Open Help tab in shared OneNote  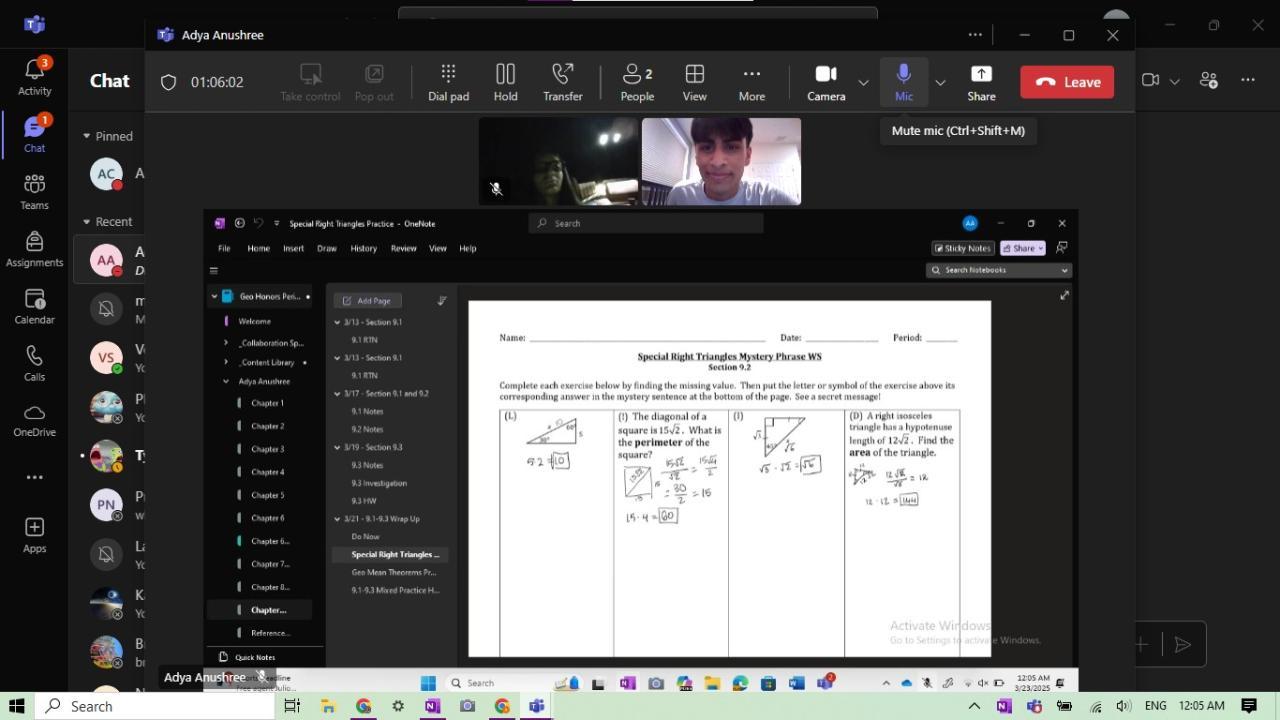point(467,248)
